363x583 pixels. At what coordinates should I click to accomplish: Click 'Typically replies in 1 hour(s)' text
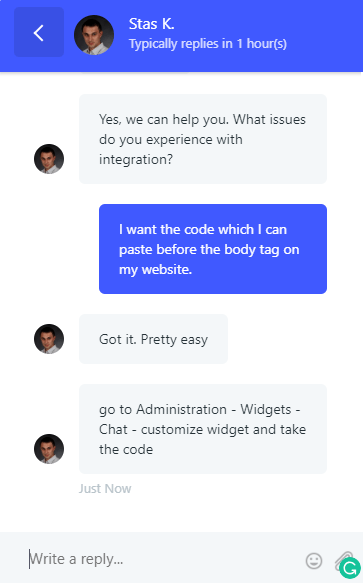click(x=208, y=44)
